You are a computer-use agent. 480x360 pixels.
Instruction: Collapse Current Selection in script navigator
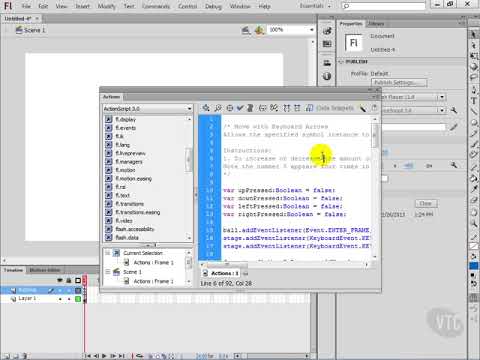click(108, 253)
